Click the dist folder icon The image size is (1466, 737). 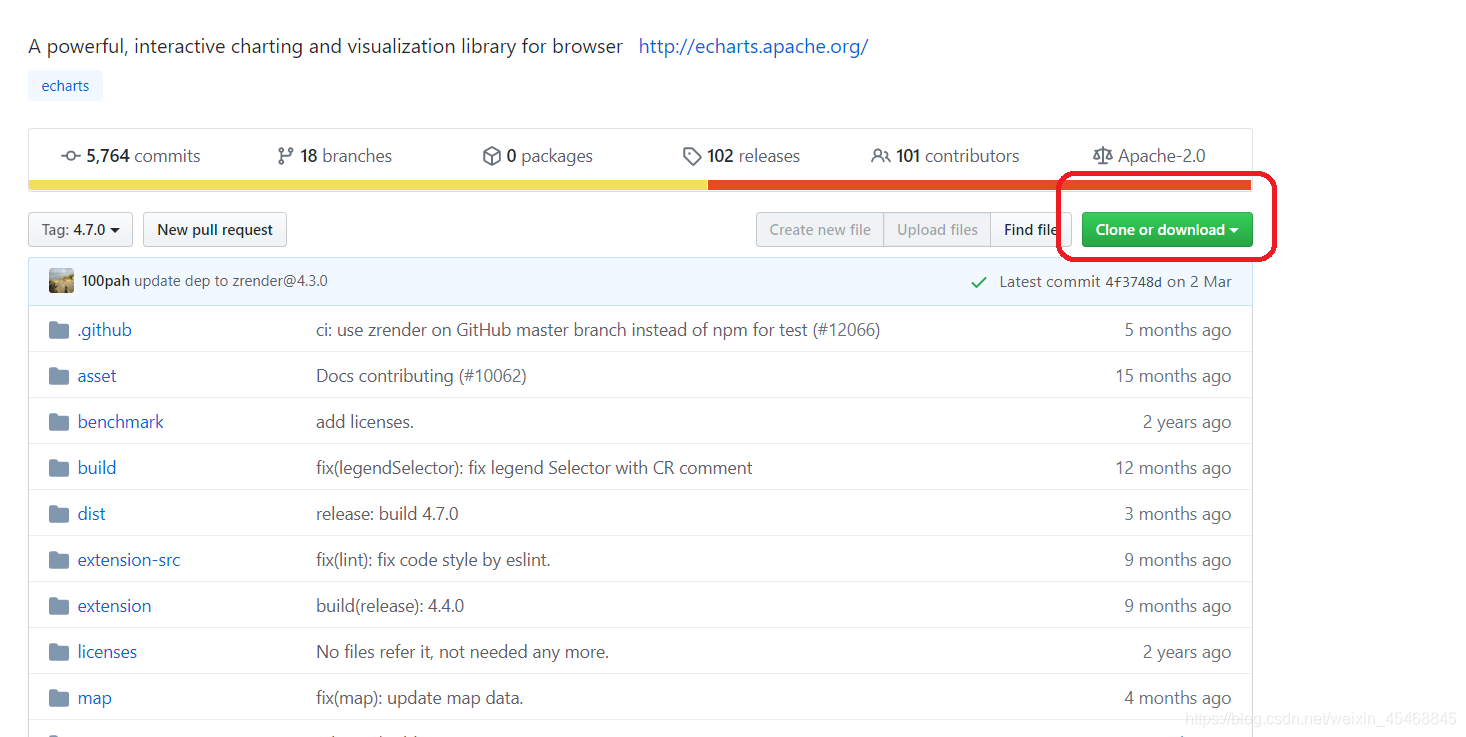pyautogui.click(x=59, y=514)
